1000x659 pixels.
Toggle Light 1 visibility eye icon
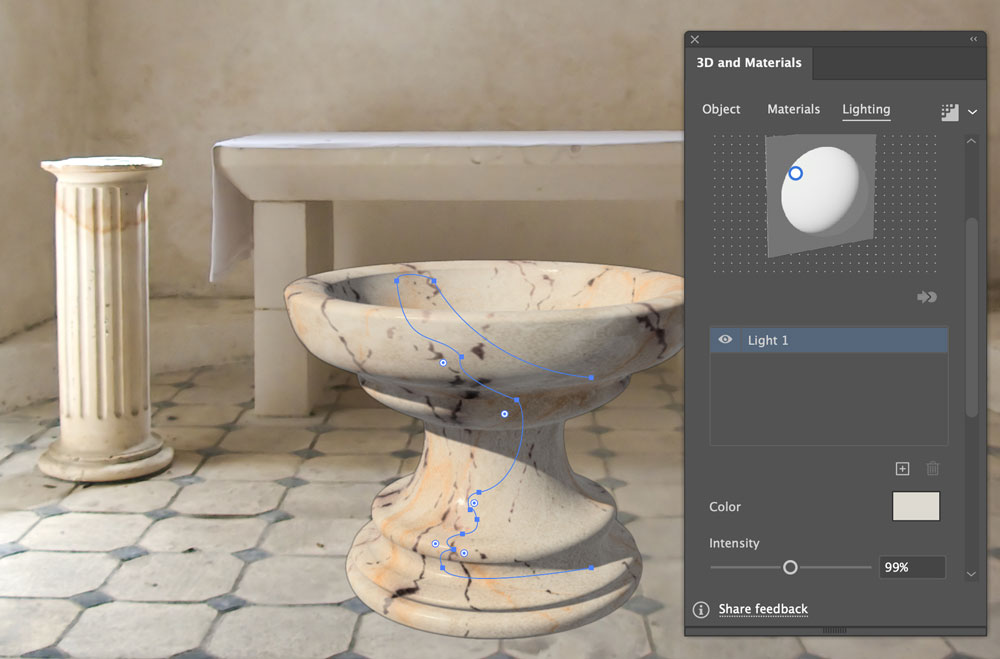pyautogui.click(x=725, y=339)
